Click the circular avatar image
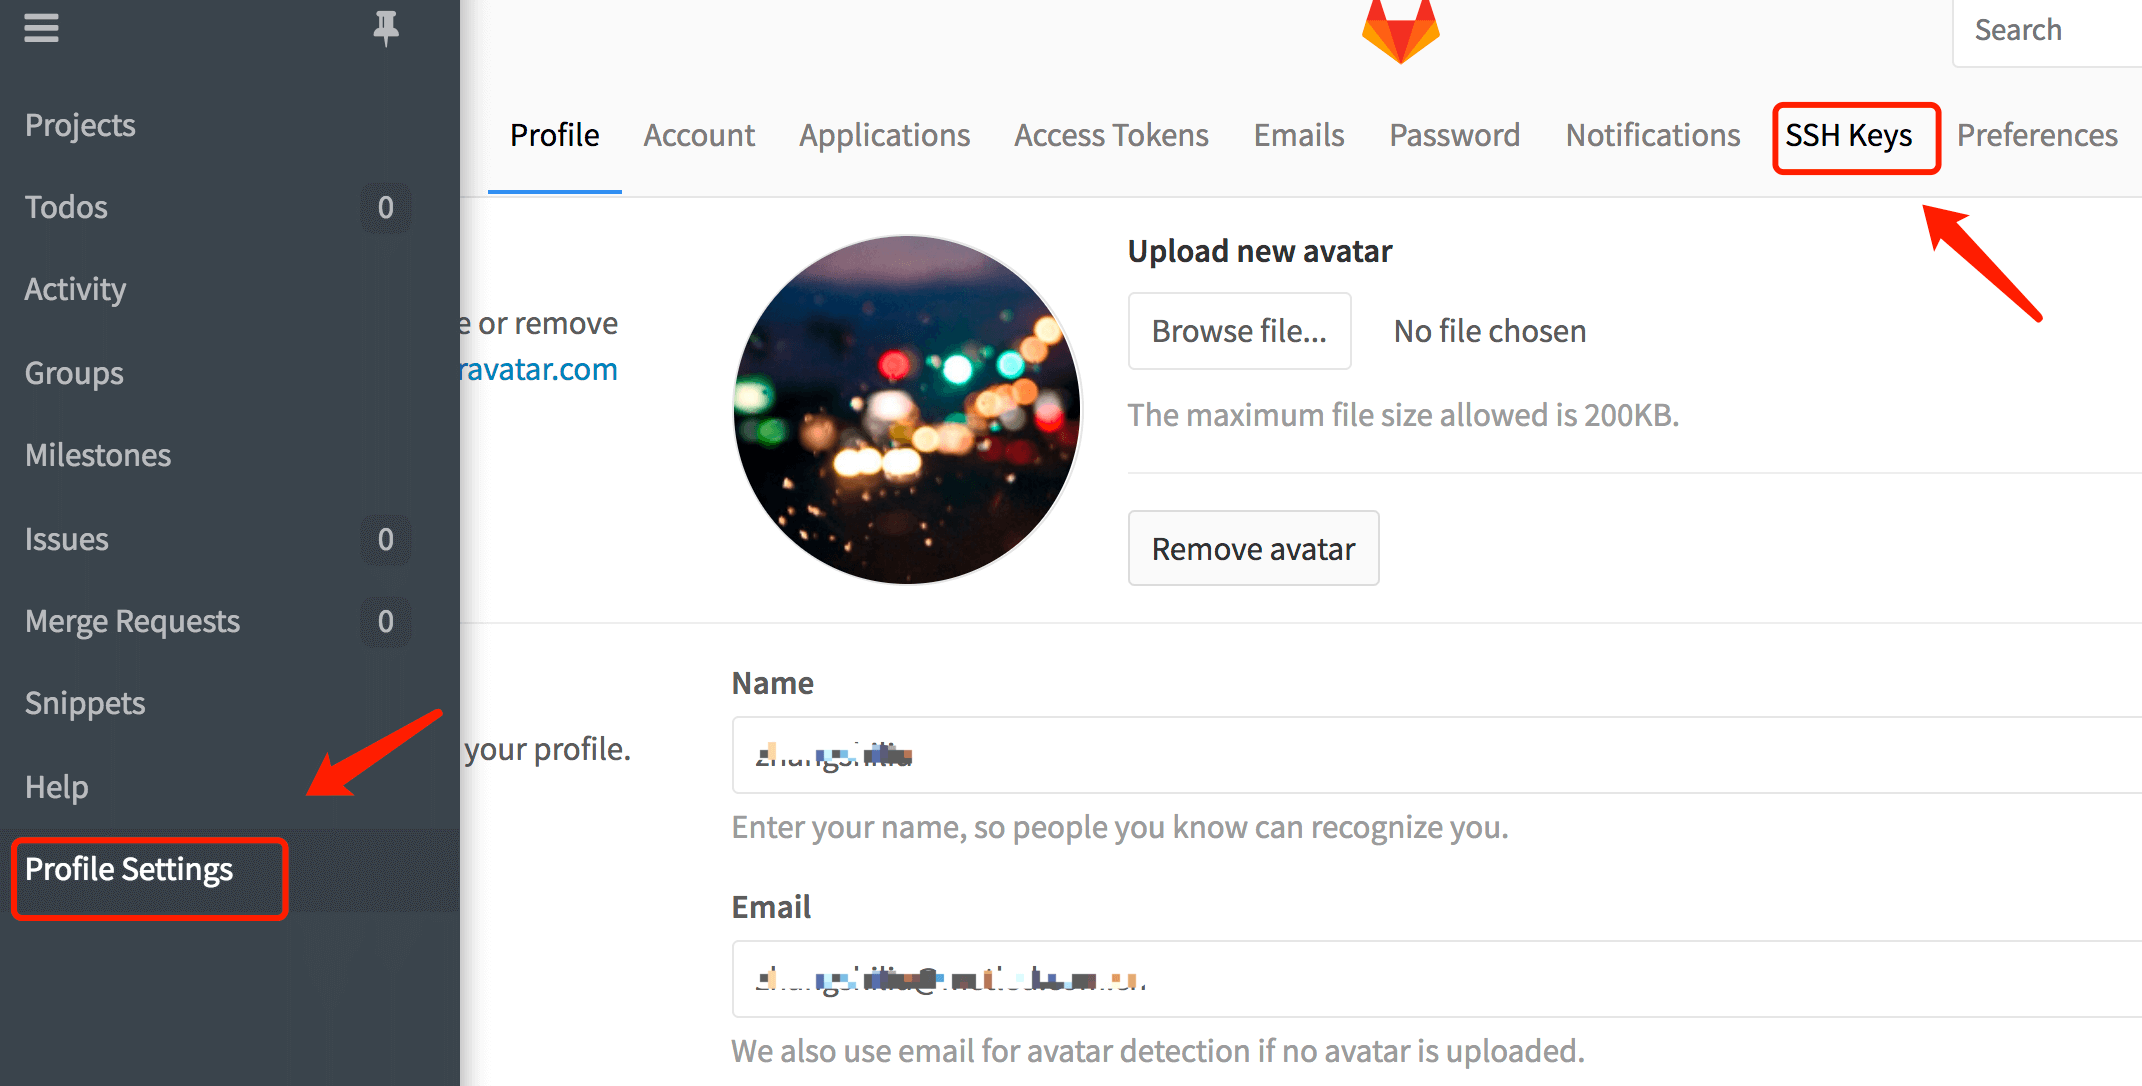The image size is (2142, 1086). (x=907, y=410)
